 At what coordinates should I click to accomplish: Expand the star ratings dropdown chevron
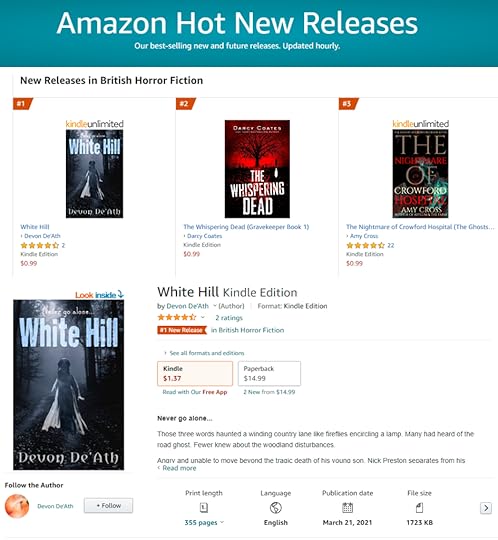pyautogui.click(x=203, y=317)
